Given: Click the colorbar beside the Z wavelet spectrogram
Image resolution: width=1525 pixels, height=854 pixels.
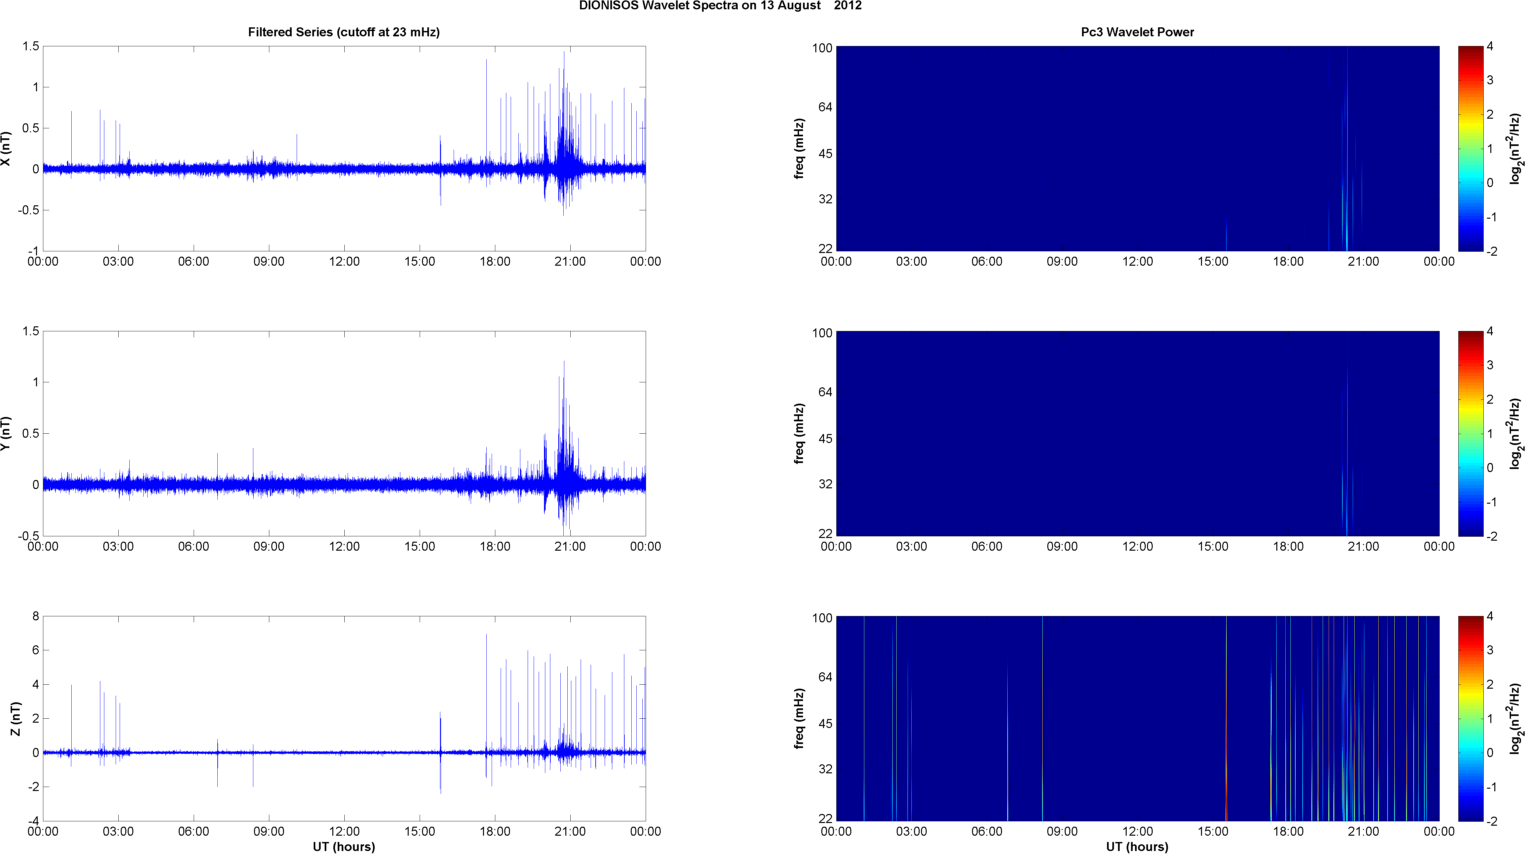Looking at the screenshot, I should 1470,718.
